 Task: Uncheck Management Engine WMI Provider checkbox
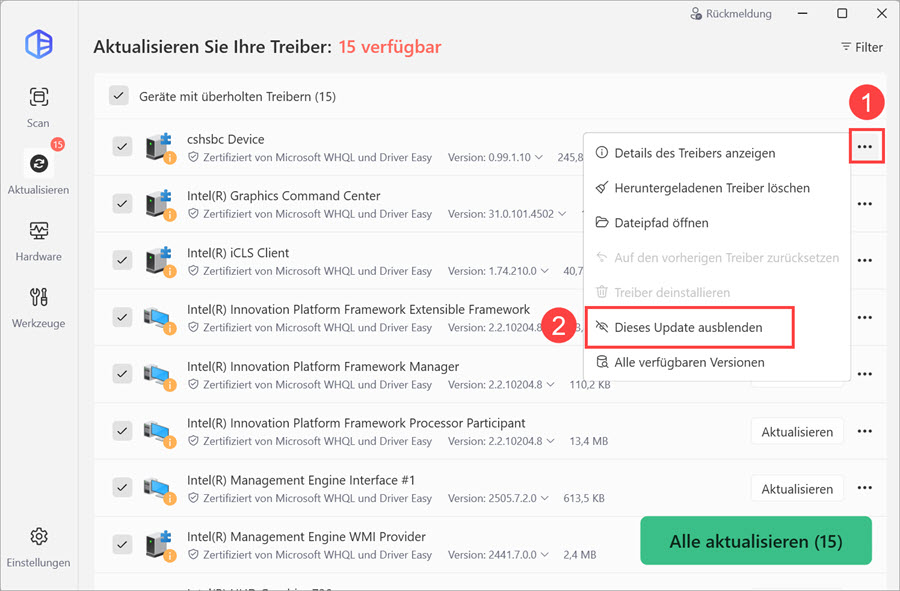point(122,544)
